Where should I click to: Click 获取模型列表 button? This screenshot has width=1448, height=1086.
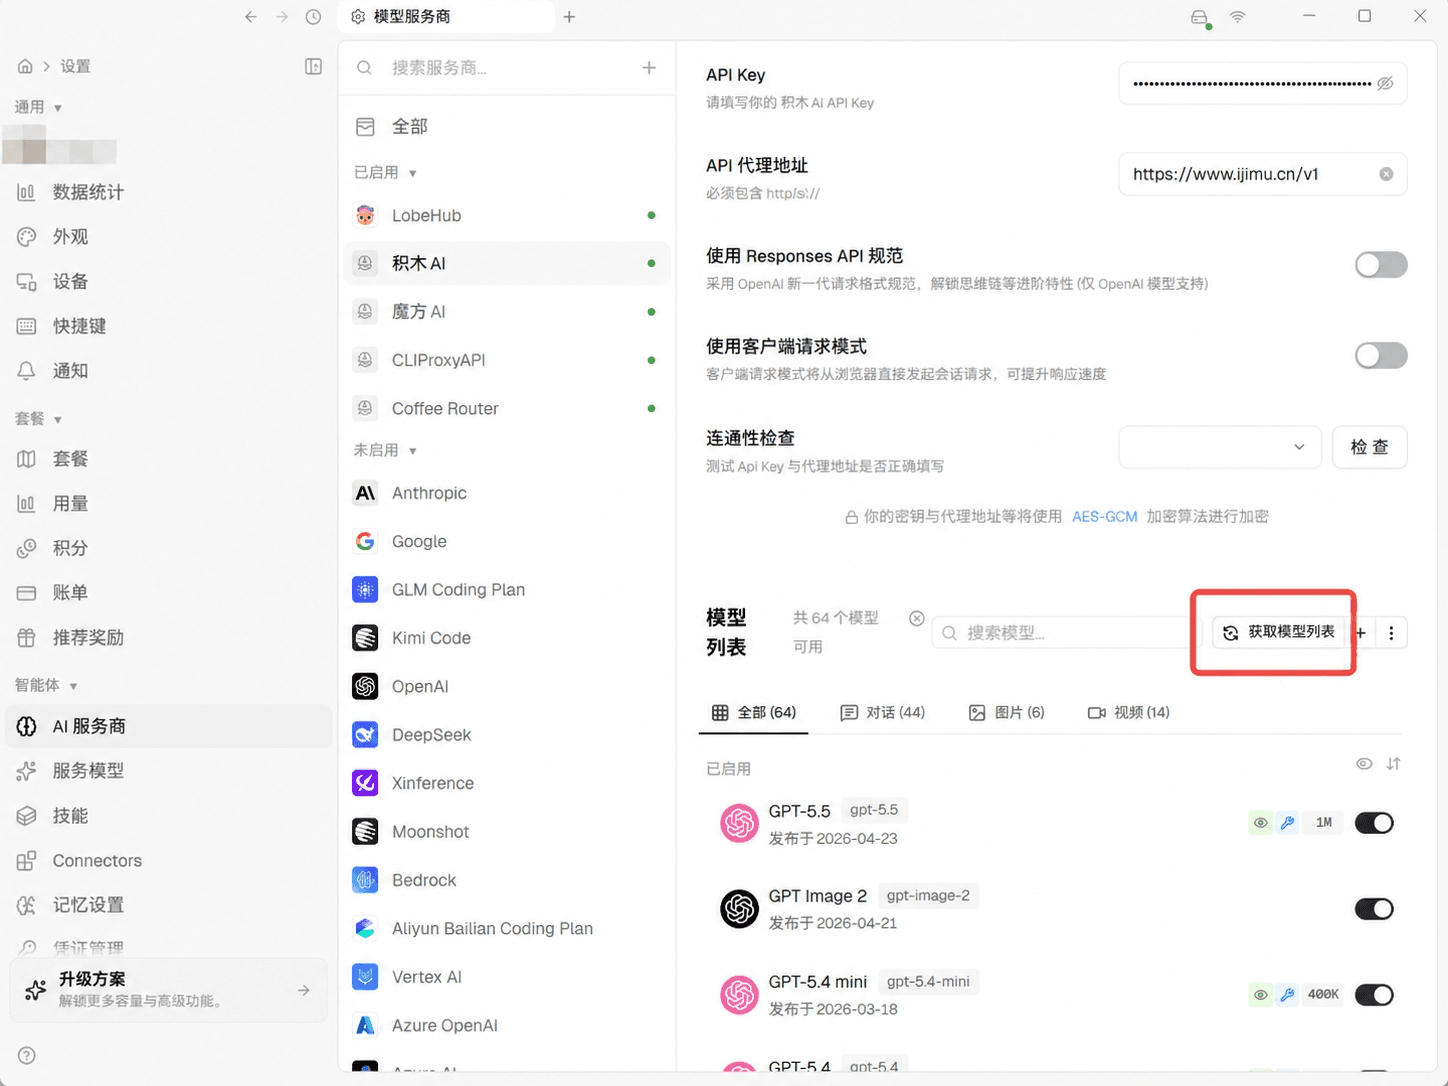pos(1279,632)
